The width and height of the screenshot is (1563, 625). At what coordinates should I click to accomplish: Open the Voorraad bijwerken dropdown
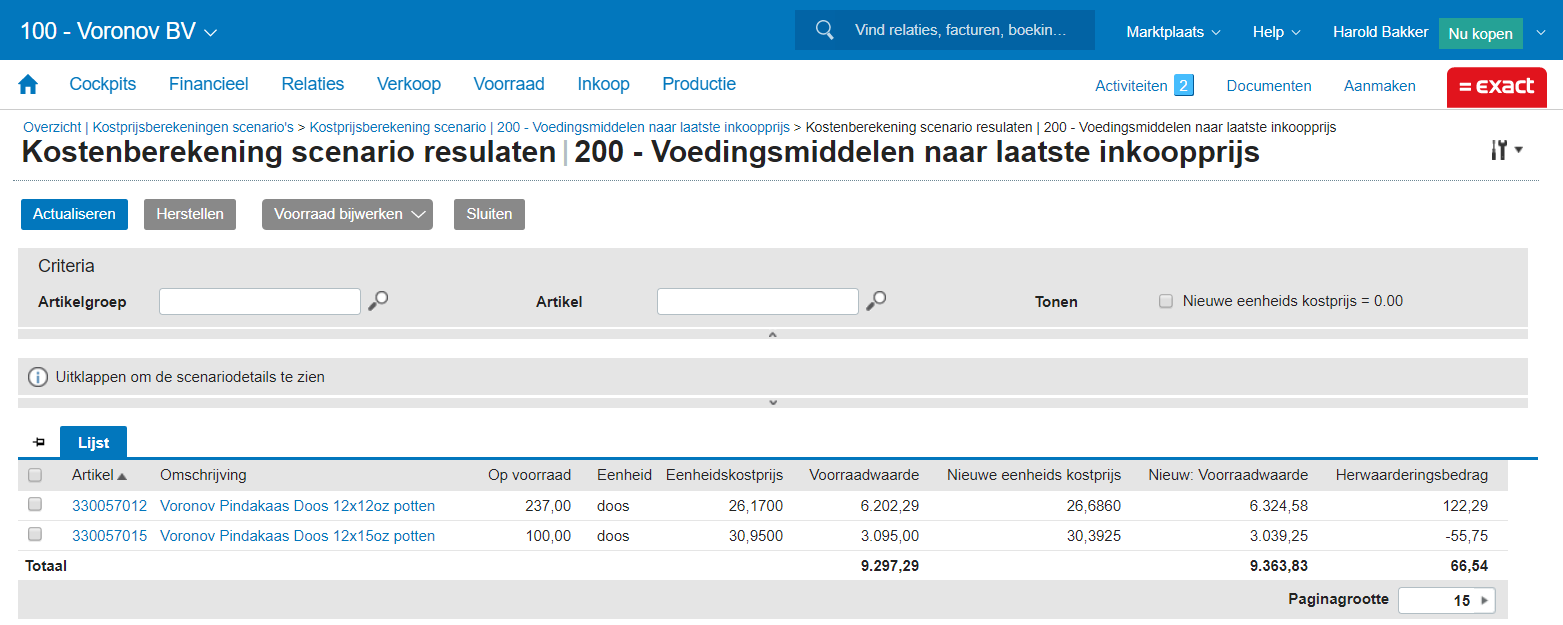coord(347,214)
